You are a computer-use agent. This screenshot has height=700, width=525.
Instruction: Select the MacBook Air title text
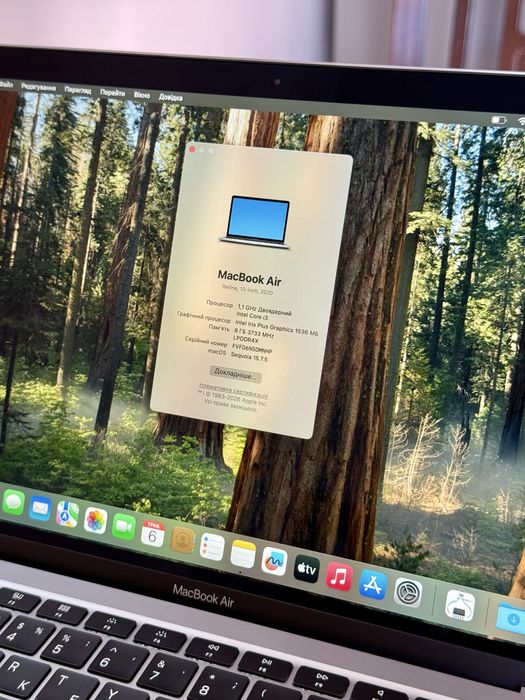[x=249, y=277]
